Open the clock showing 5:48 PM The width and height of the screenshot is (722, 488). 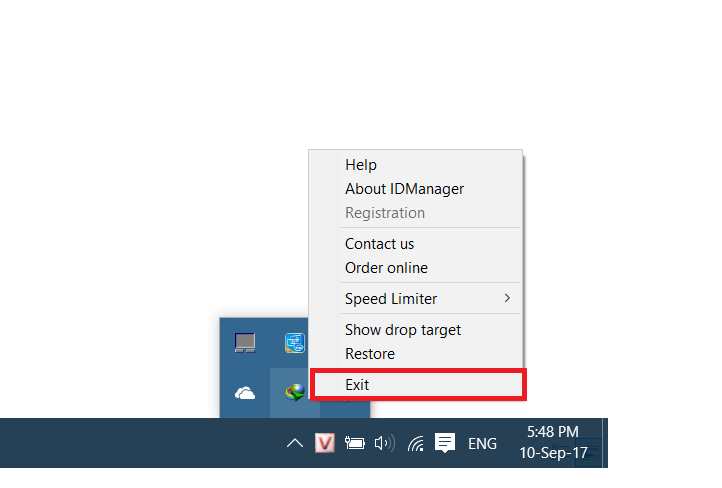[x=553, y=442]
